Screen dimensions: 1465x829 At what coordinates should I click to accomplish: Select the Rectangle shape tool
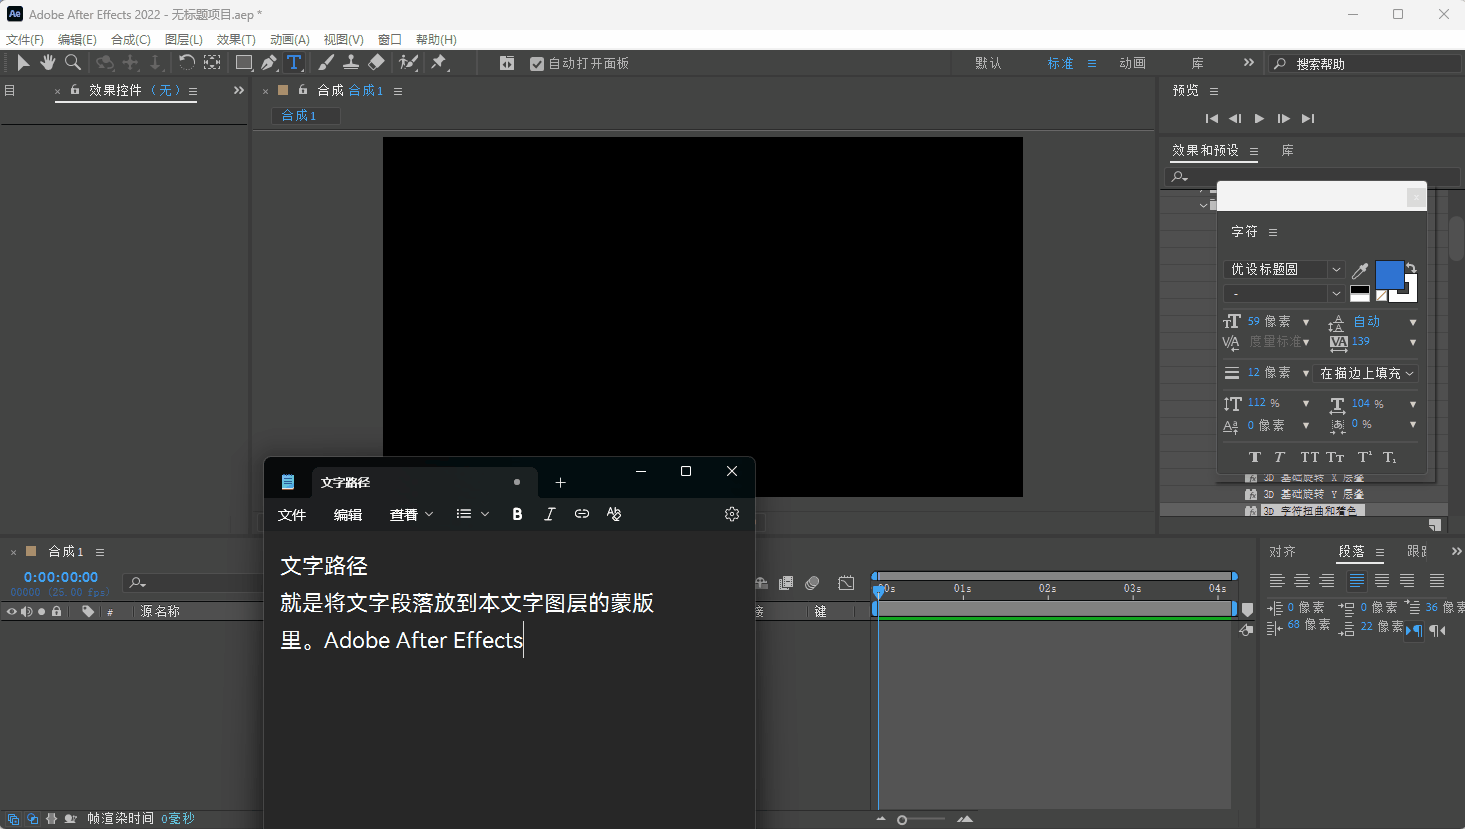coord(243,63)
